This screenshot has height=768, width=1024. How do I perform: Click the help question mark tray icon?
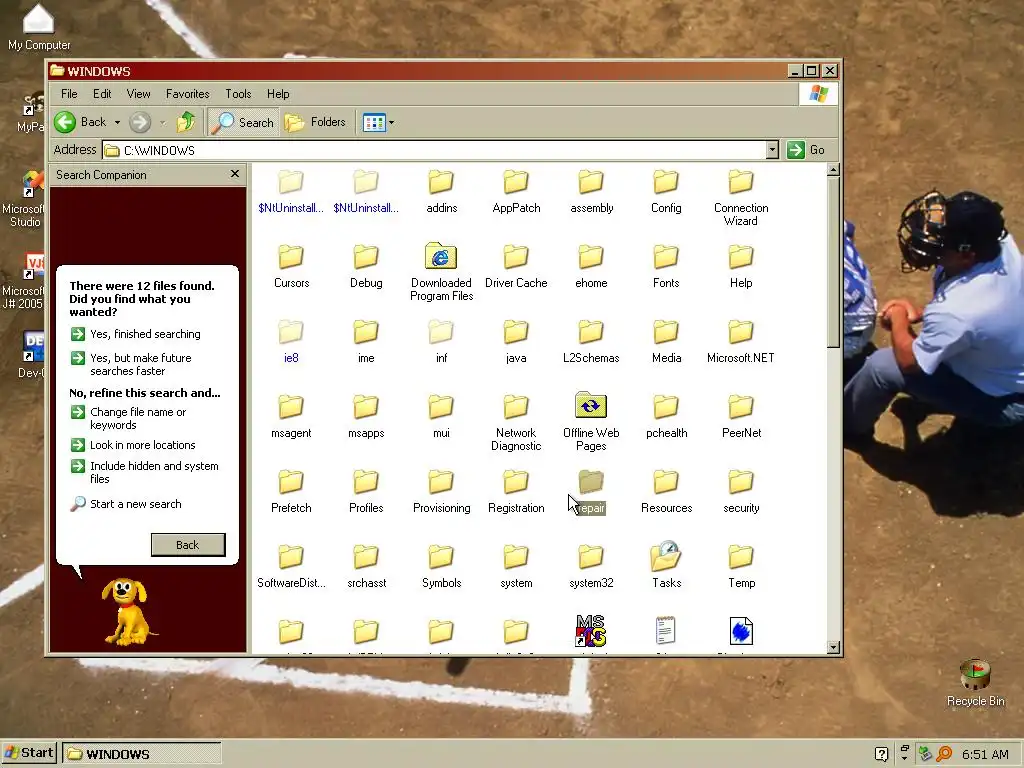881,754
